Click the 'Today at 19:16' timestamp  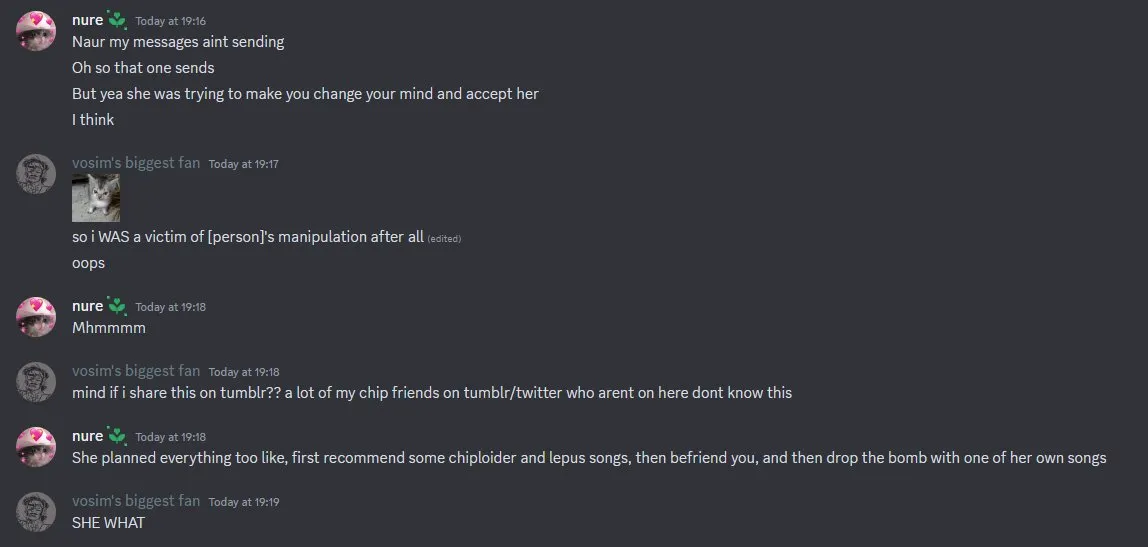point(171,21)
